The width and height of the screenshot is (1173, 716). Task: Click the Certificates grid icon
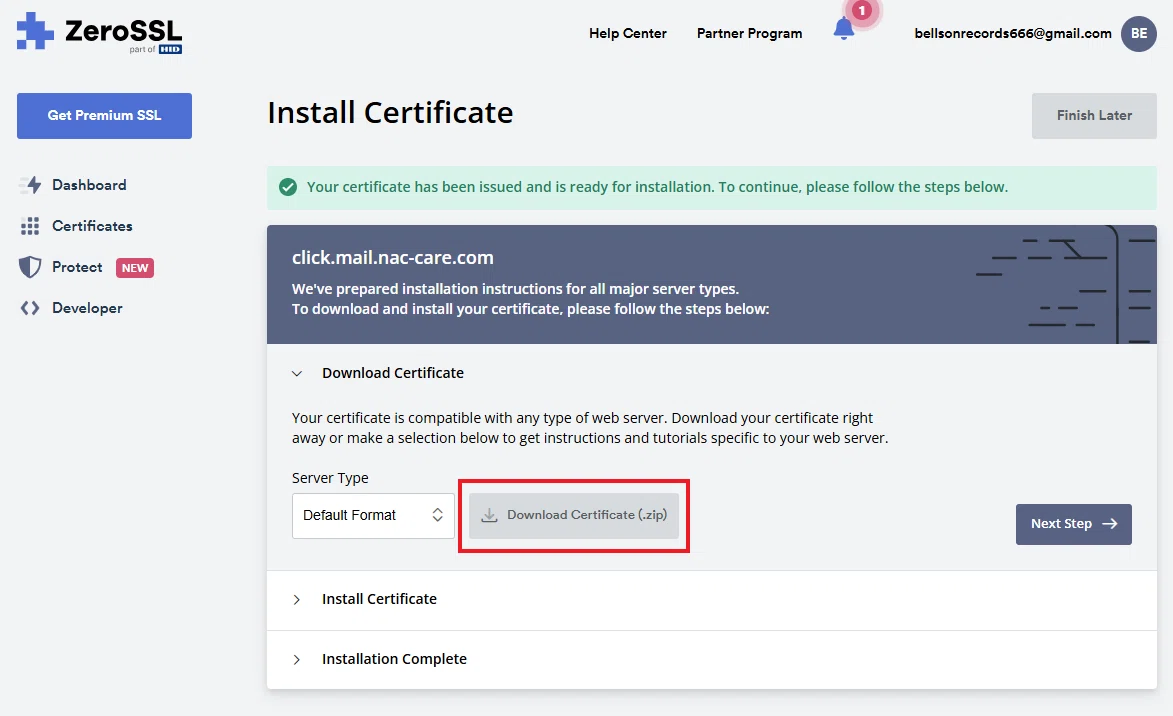click(30, 226)
